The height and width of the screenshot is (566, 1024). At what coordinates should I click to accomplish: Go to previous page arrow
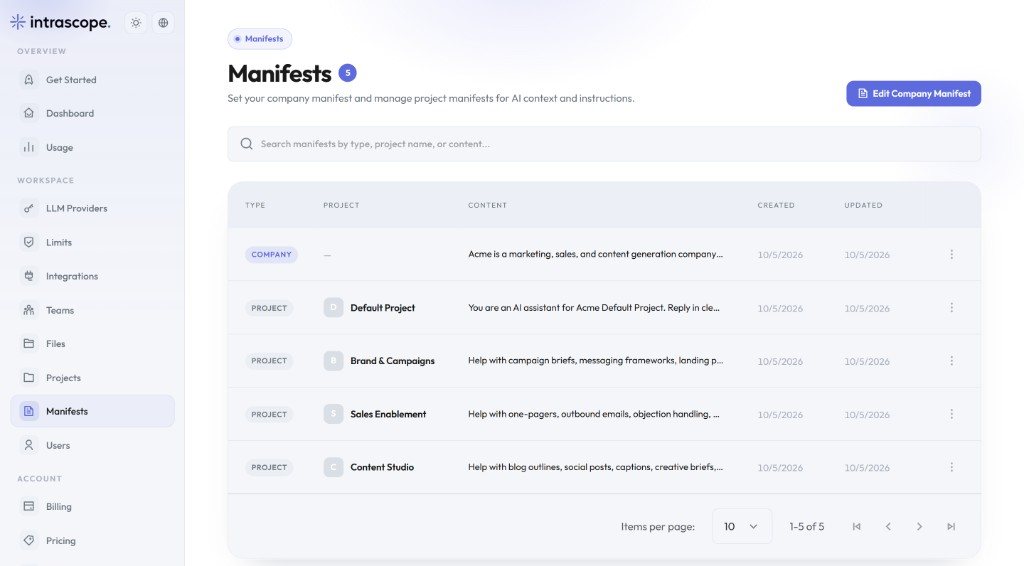[888, 526]
